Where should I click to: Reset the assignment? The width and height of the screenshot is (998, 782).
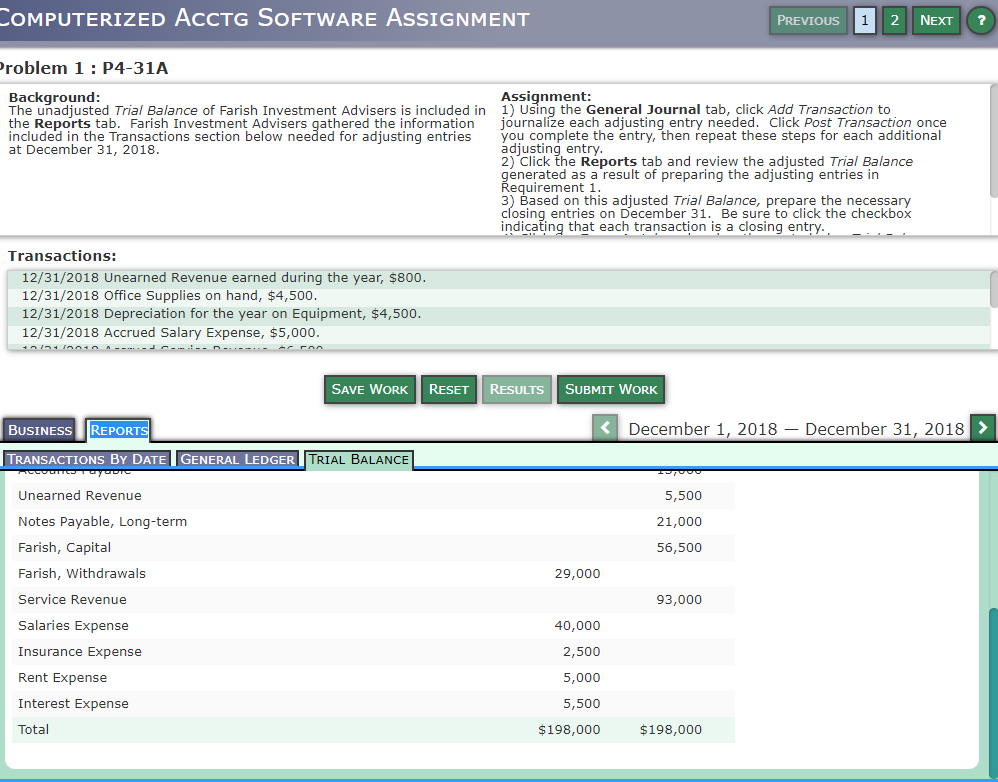pyautogui.click(x=448, y=389)
